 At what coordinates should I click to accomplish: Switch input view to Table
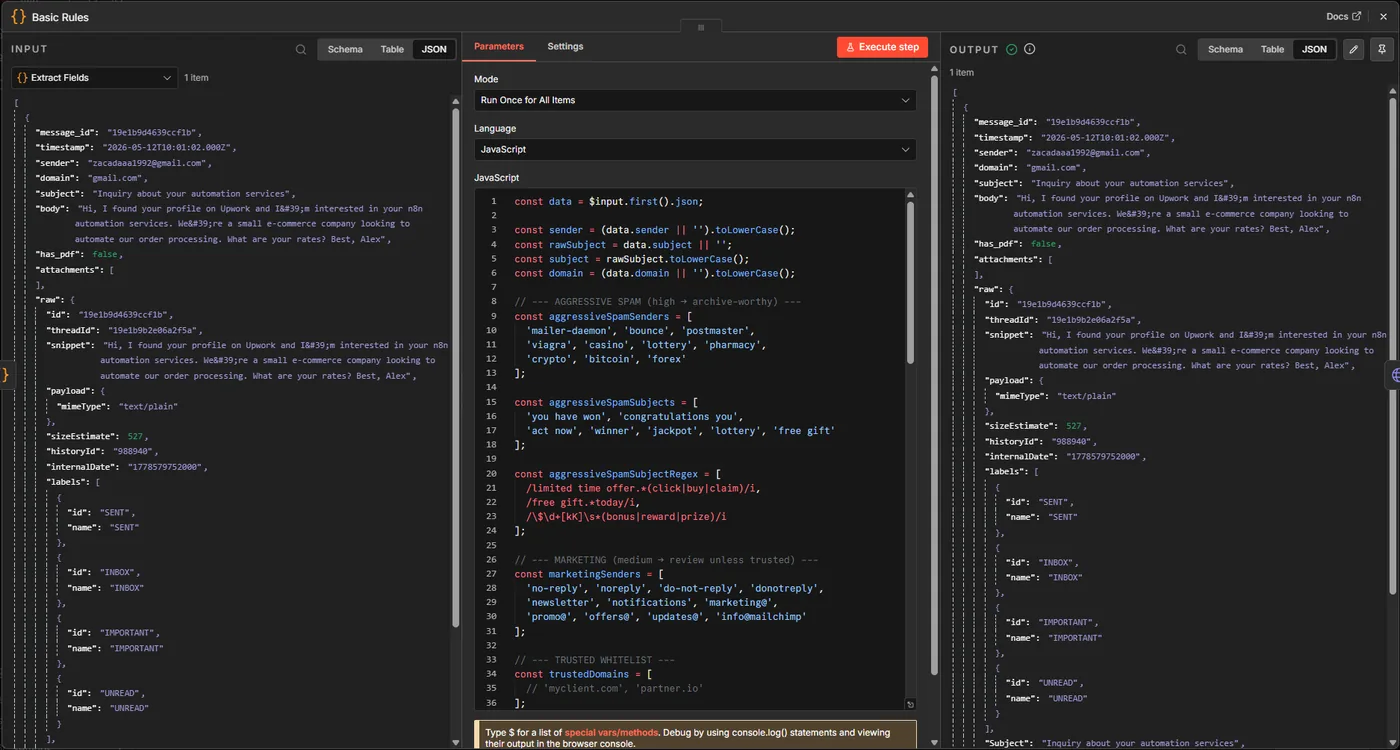392,49
